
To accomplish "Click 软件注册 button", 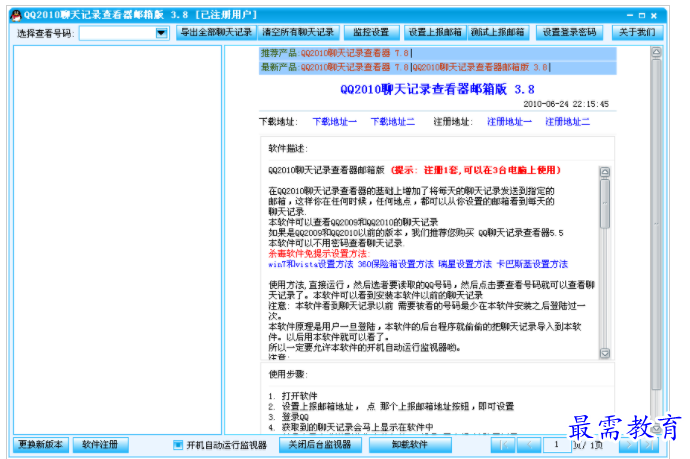I will point(100,444).
